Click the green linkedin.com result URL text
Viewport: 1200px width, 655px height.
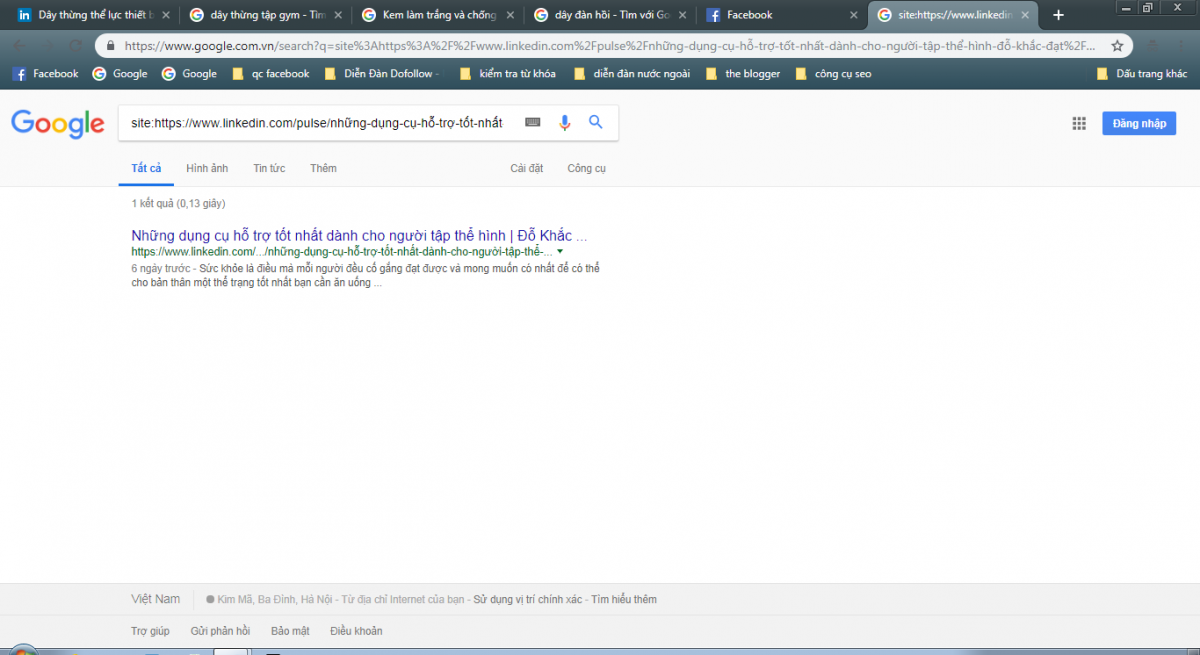pyautogui.click(x=341, y=252)
